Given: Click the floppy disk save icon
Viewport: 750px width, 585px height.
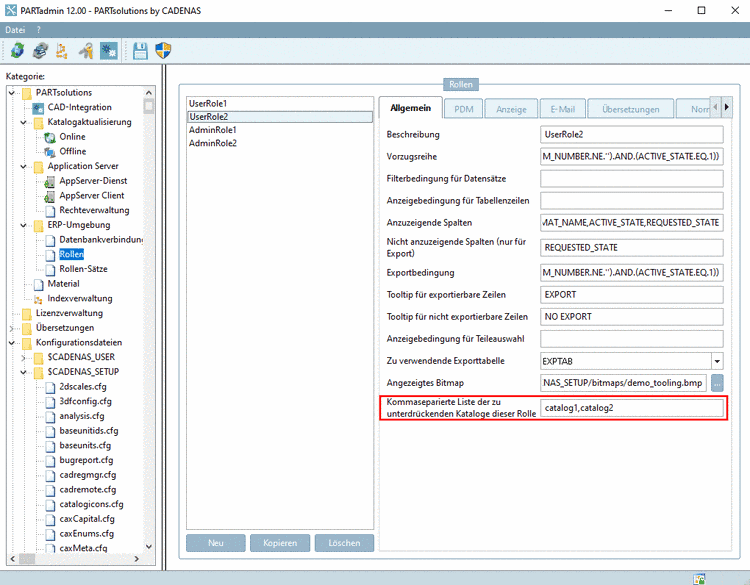Looking at the screenshot, I should click(140, 51).
